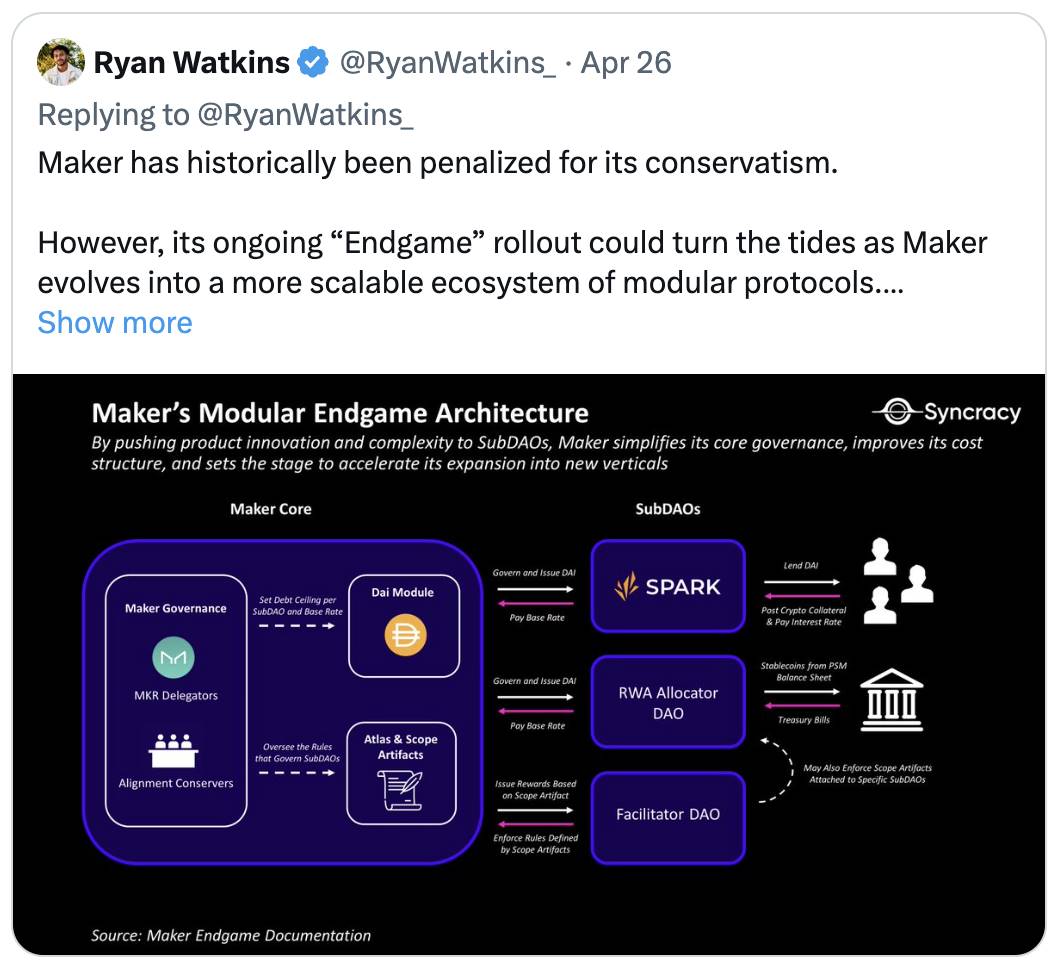Click the Maker Governance box title
Screen dimensions: 1062x968
(x=175, y=608)
